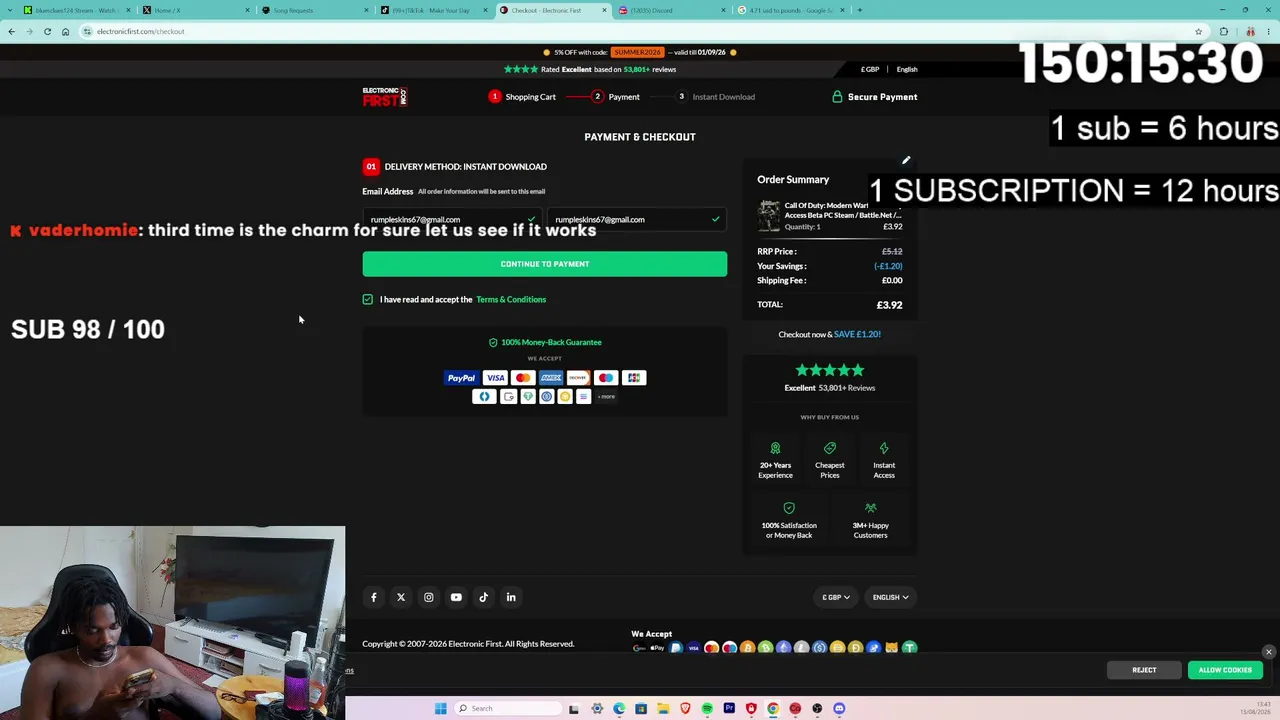Viewport: 1280px width, 720px height.
Task: Open a new browser tab
Action: 859,10
